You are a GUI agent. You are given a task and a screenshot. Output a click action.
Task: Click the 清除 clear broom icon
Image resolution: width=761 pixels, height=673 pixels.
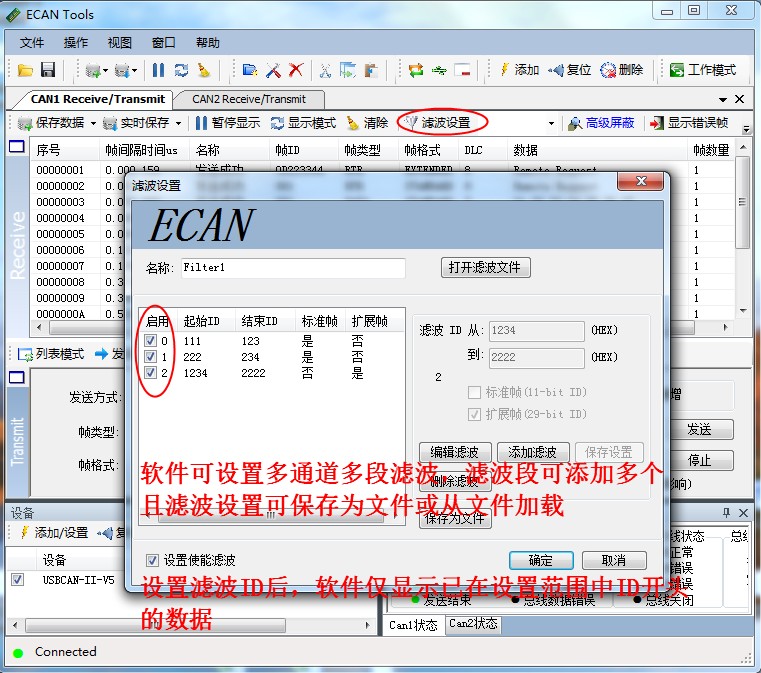coord(353,123)
